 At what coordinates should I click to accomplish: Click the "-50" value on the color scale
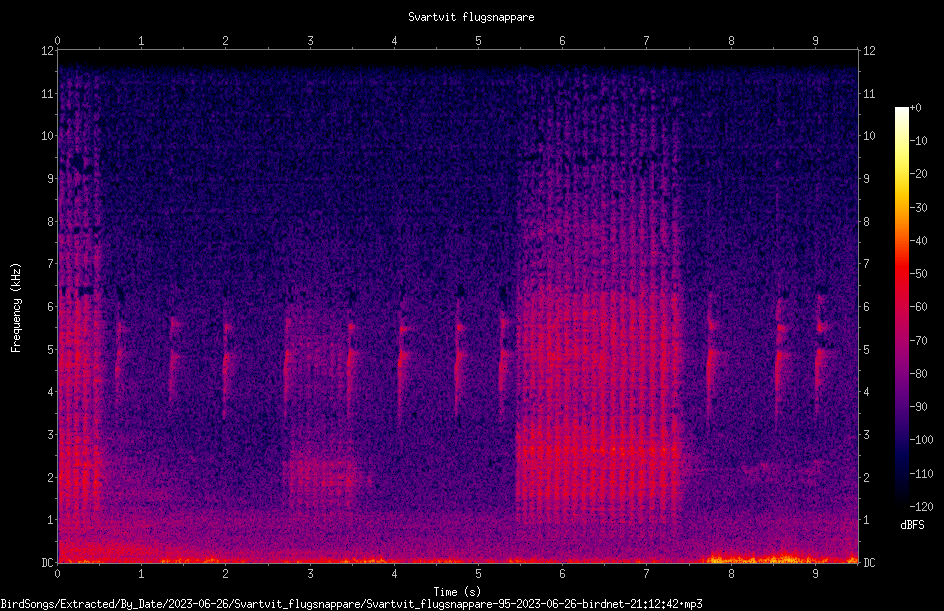click(x=919, y=274)
